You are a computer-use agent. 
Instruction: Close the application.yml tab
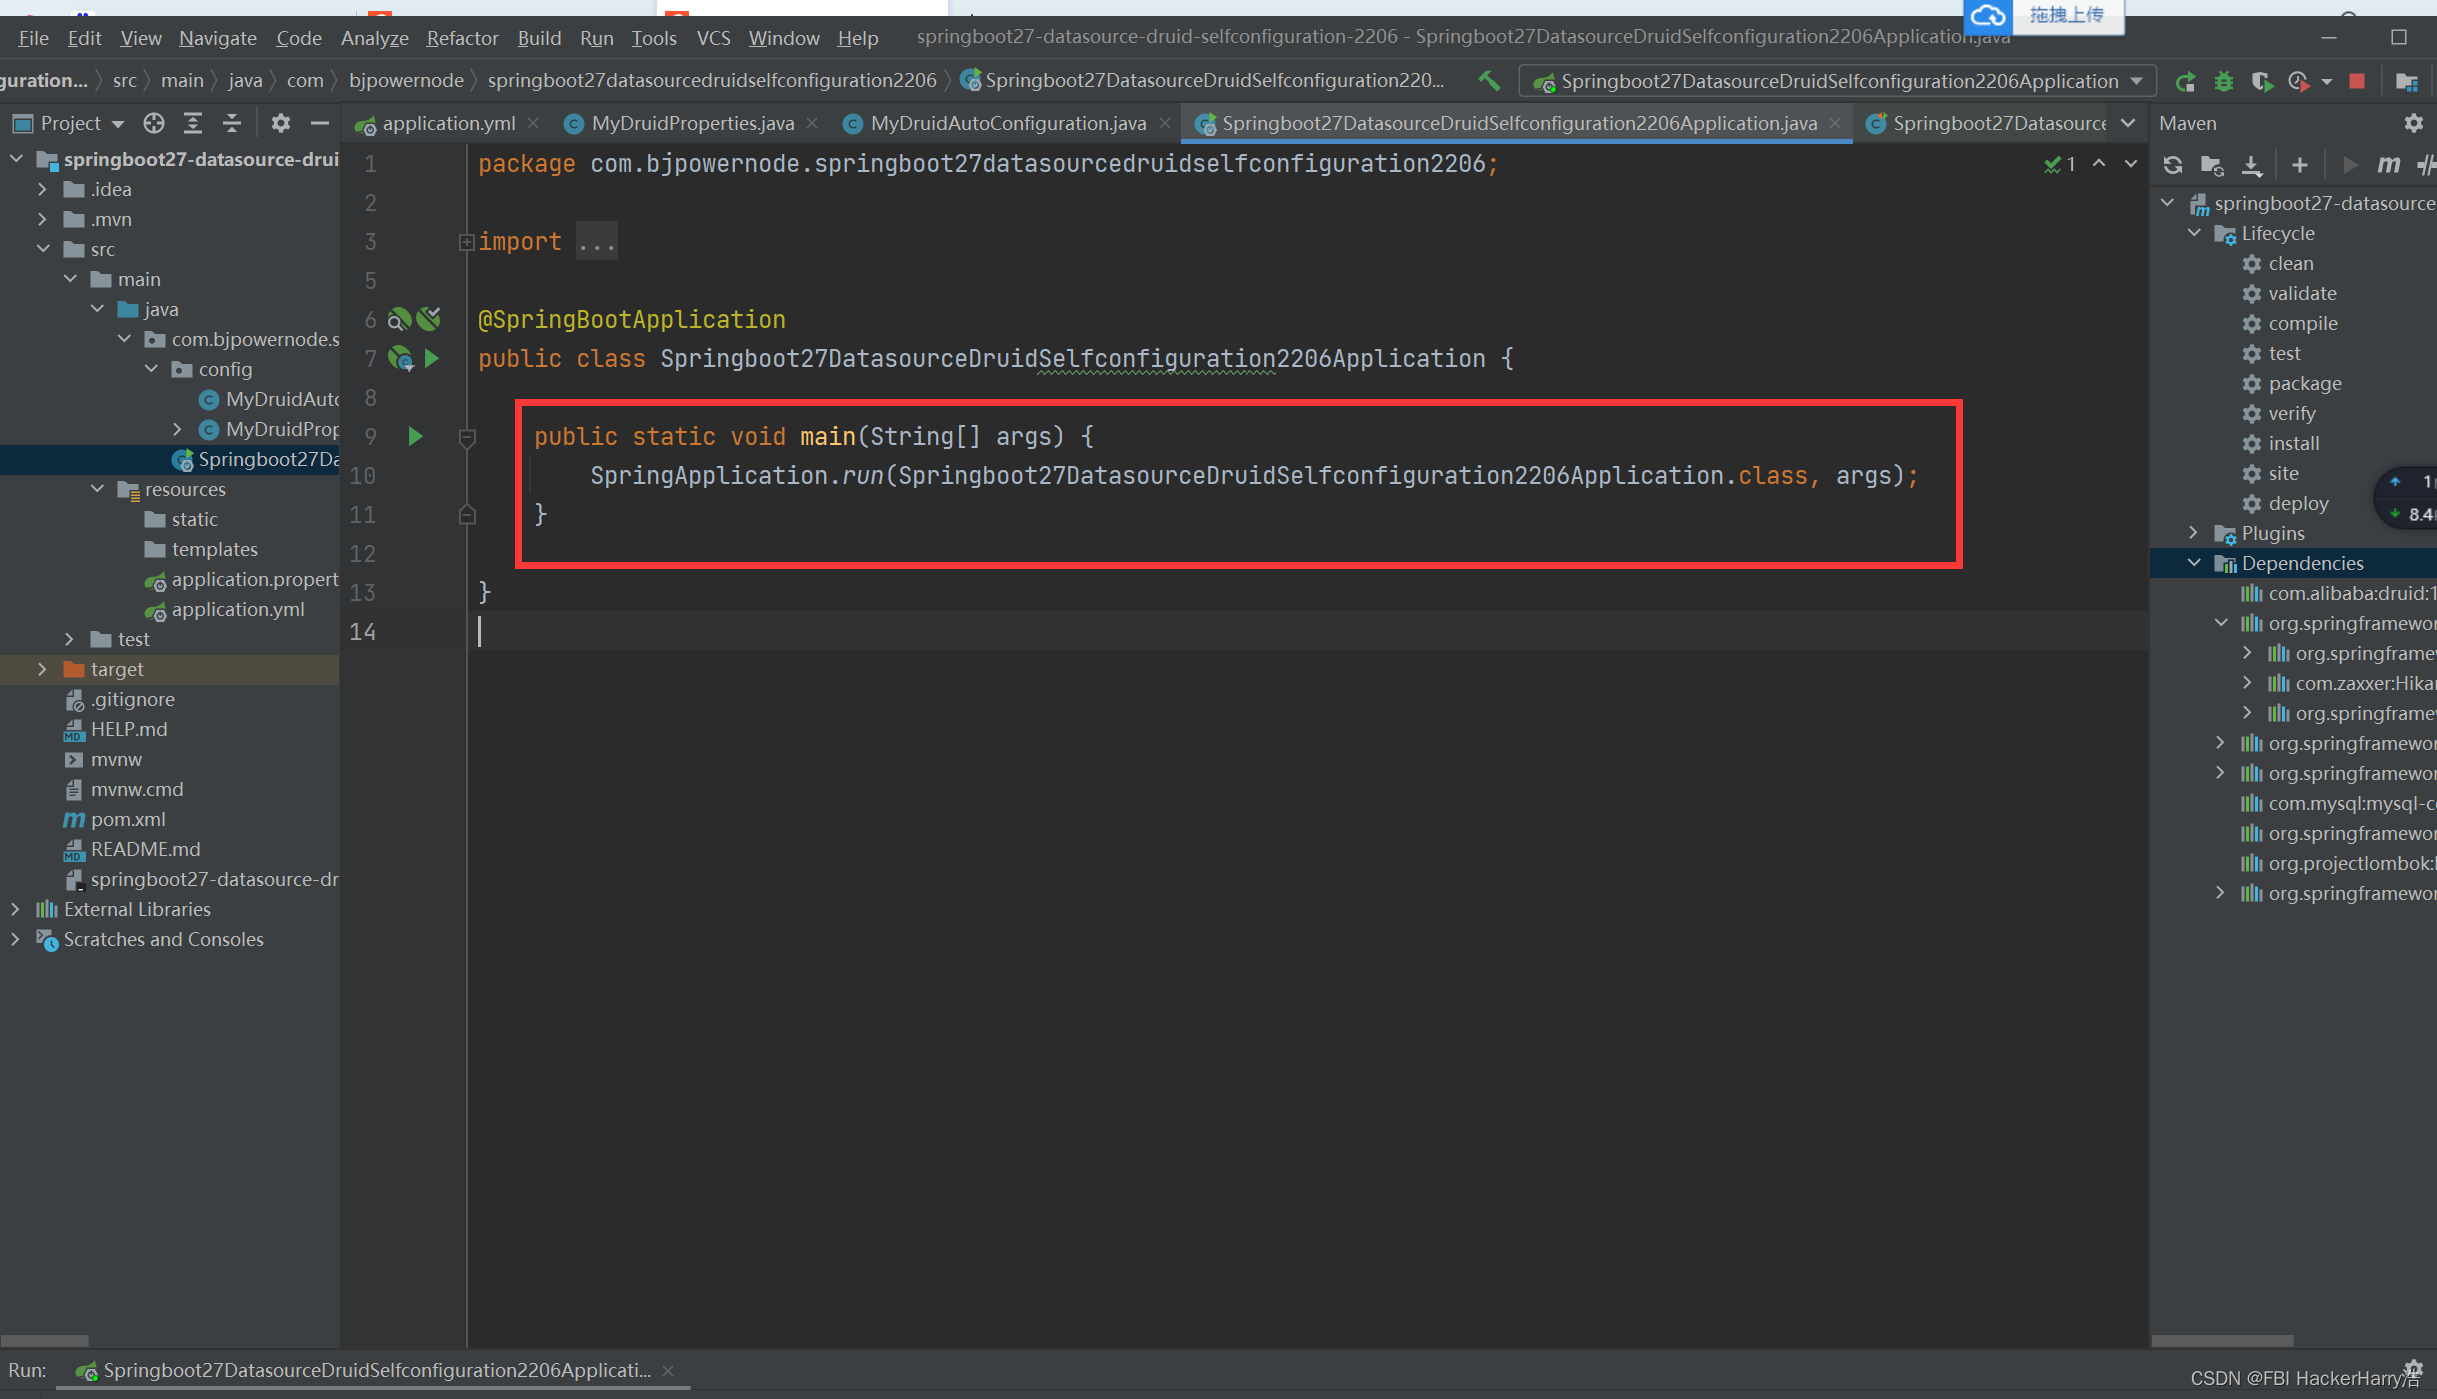(533, 123)
